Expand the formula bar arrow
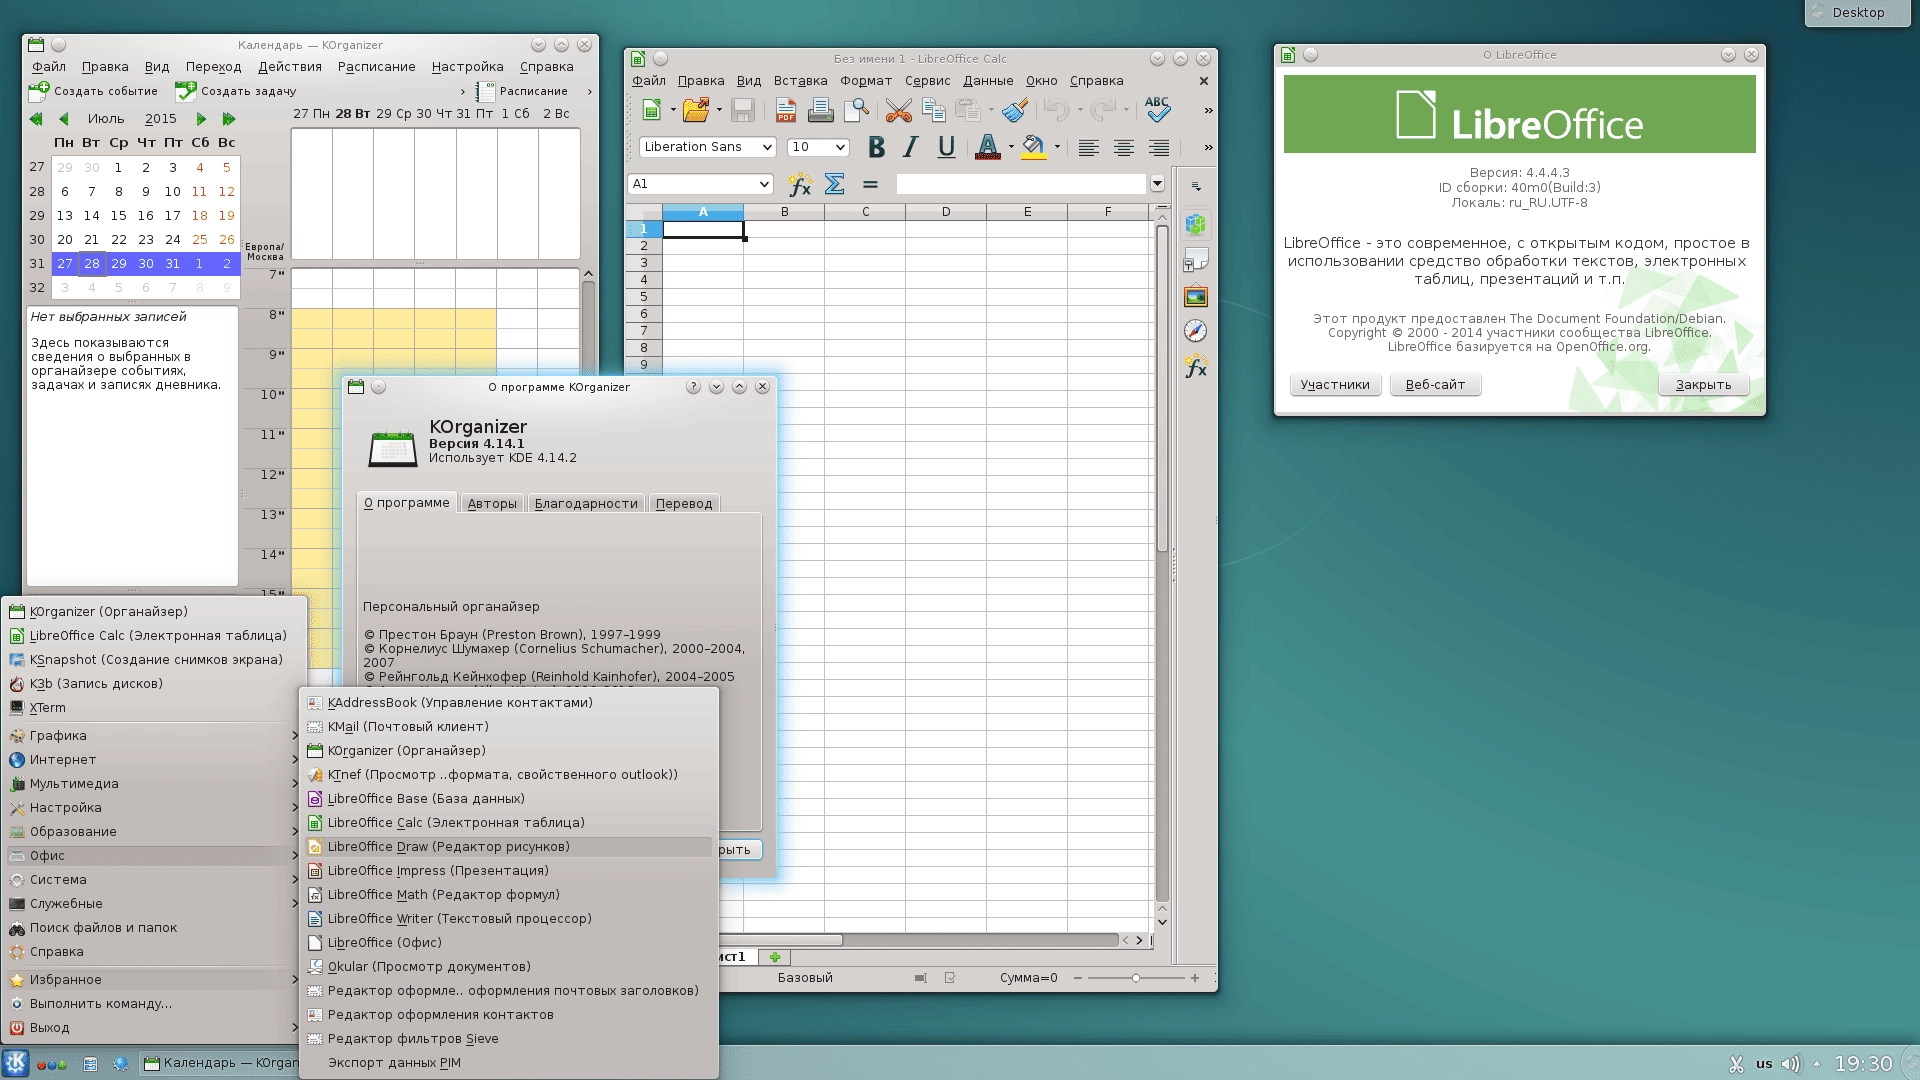Screen dimensions: 1920x1080 tap(1157, 184)
